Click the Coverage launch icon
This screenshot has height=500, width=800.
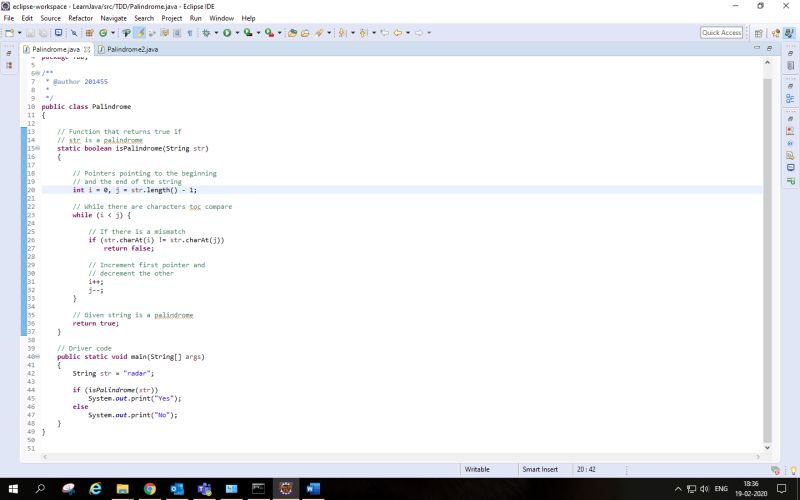pos(248,33)
